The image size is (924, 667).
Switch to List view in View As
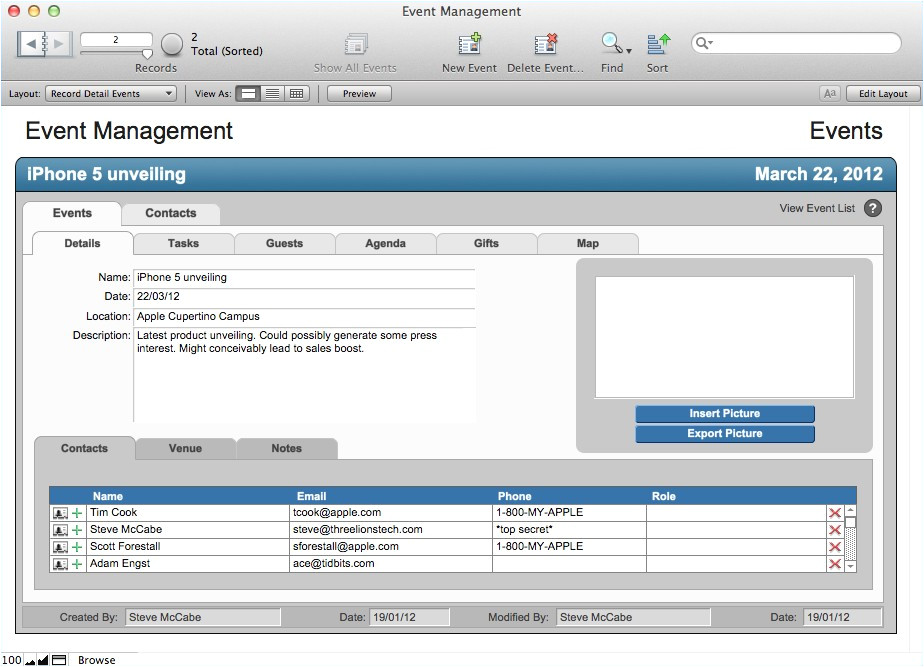272,94
